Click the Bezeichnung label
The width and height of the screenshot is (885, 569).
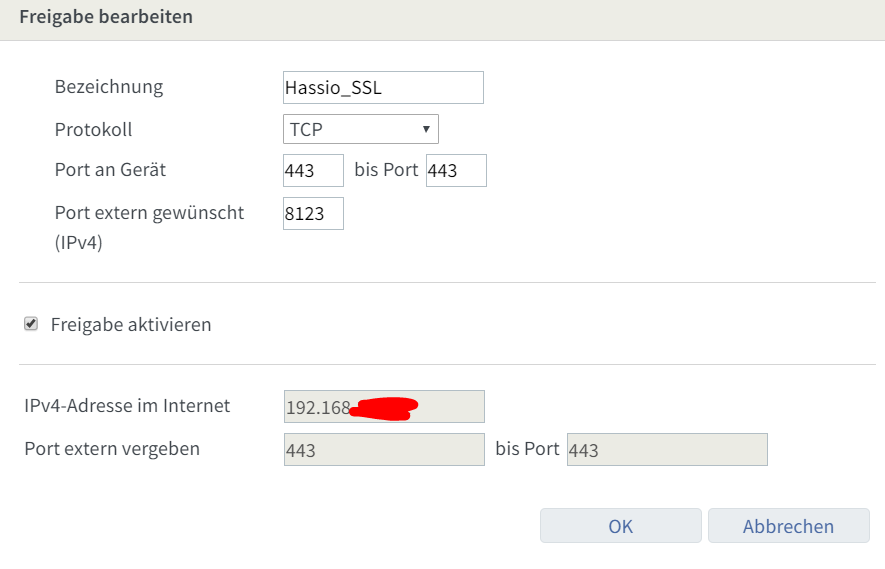coord(109,87)
